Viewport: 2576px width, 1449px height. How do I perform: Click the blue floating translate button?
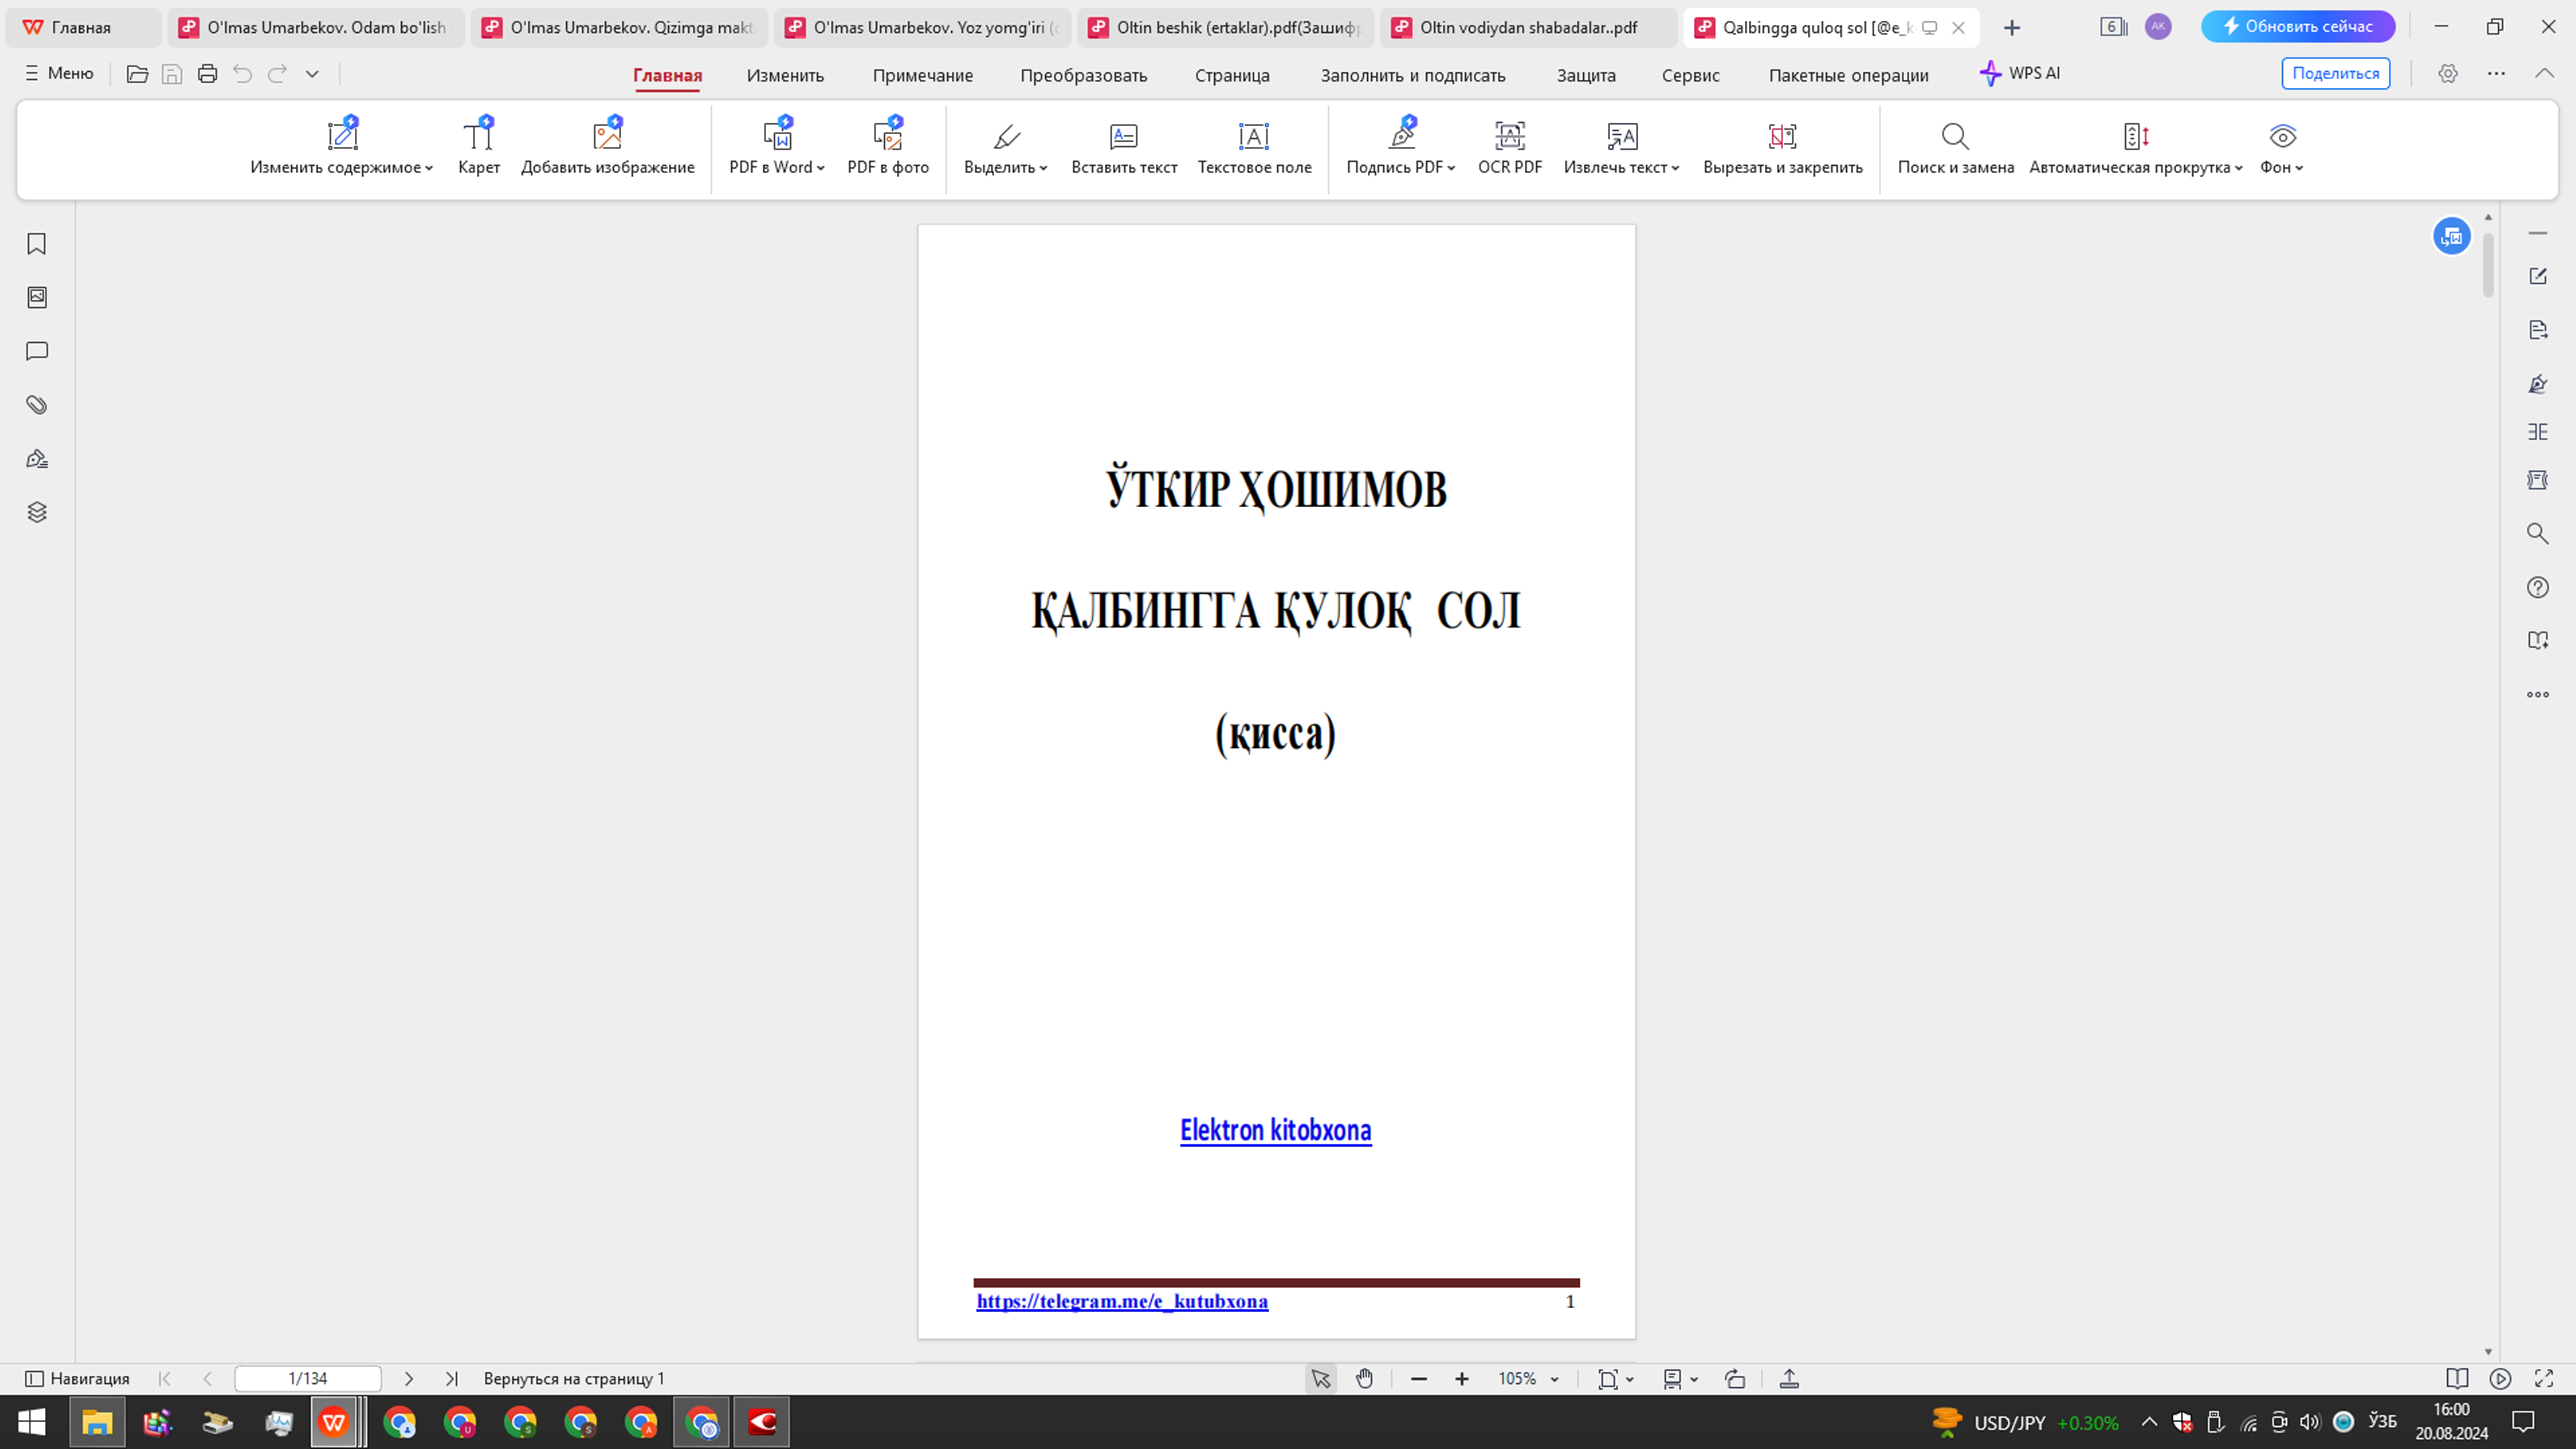2452,236
